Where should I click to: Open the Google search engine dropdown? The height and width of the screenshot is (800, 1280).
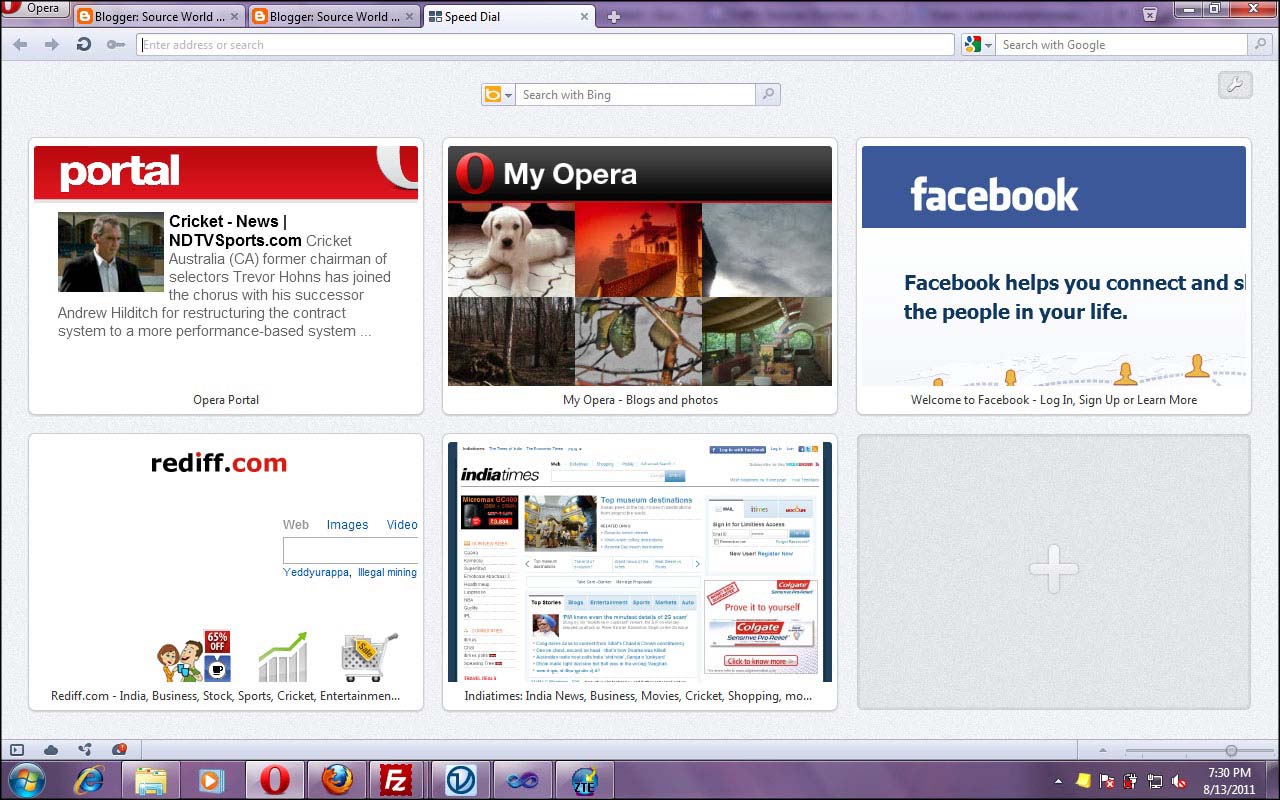coord(978,45)
